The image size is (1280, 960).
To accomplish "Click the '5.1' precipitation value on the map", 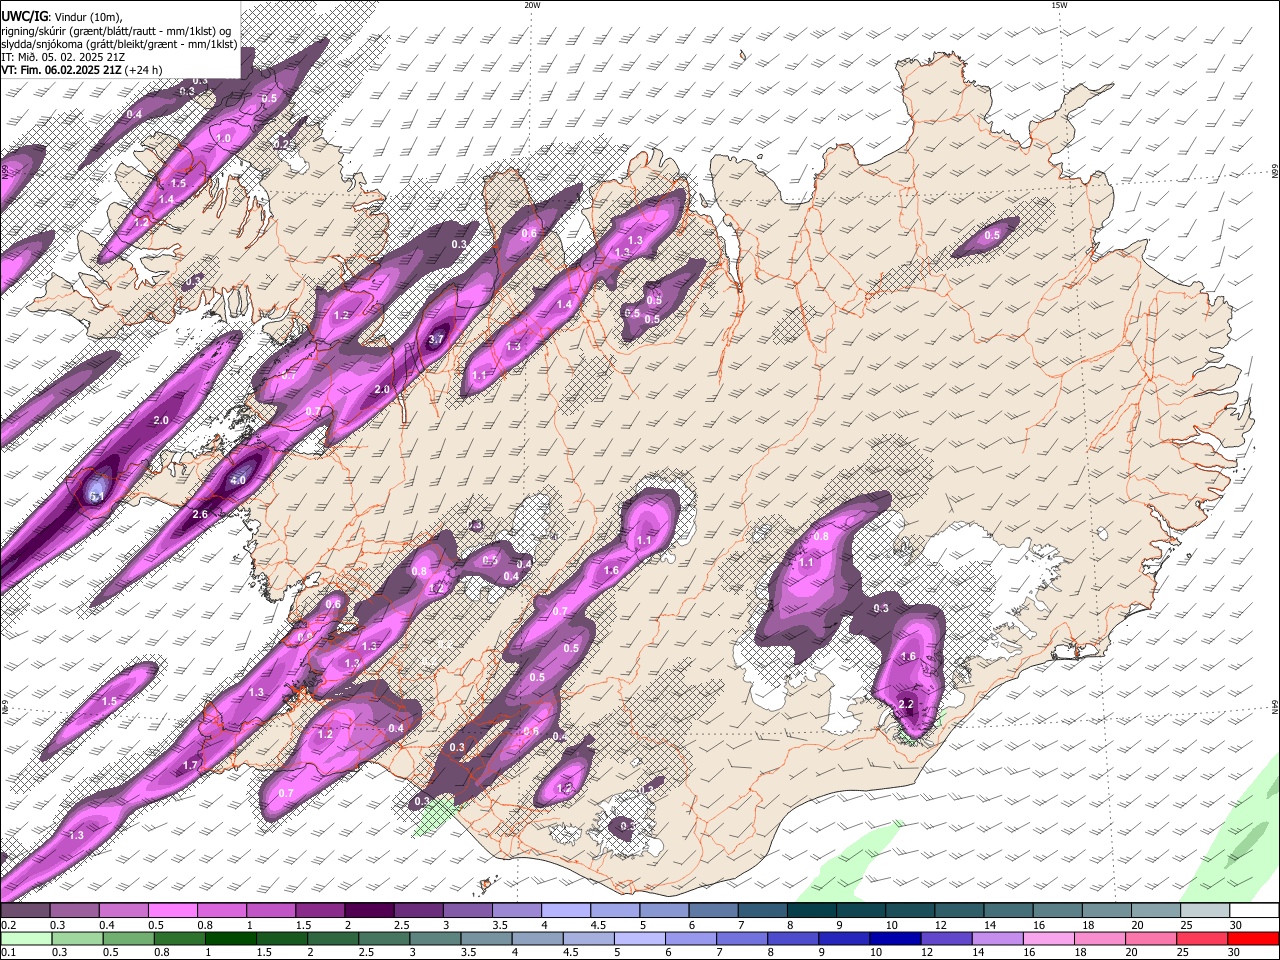I will pos(97,496).
